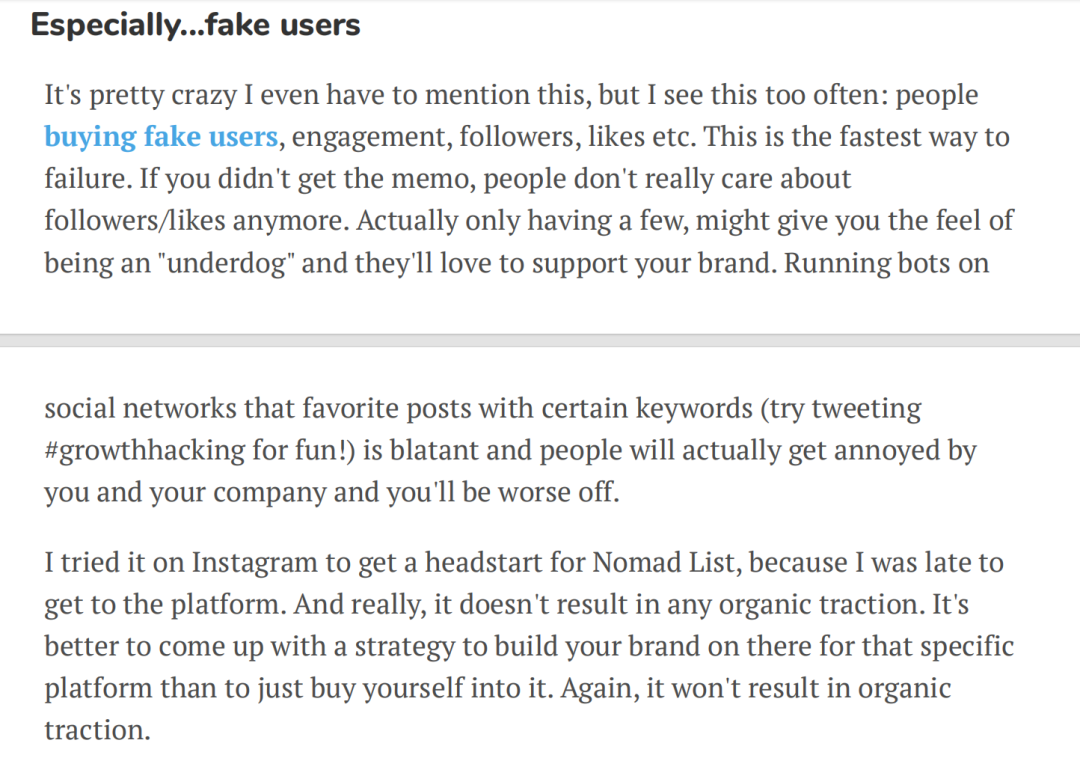Screen dimensions: 1080x761
Task: Open the "buying fake users" link
Action: pyautogui.click(x=161, y=136)
